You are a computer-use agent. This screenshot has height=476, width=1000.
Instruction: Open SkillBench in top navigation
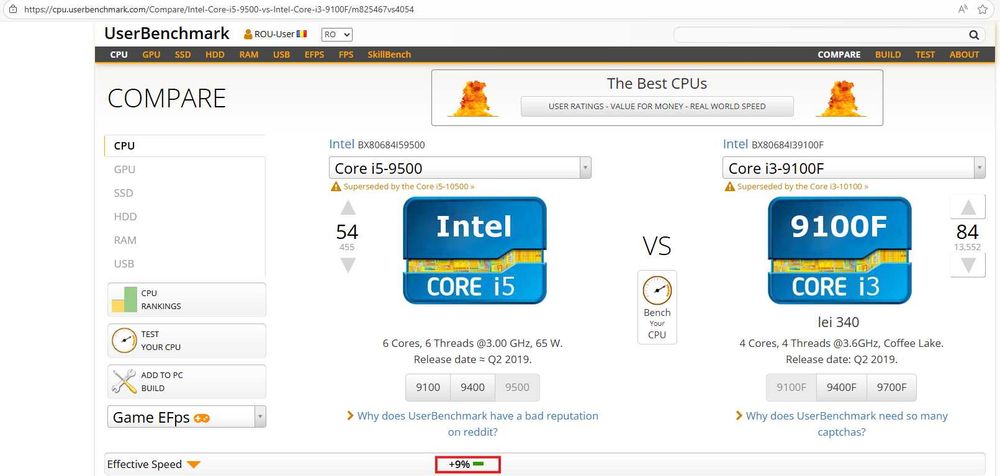point(389,55)
